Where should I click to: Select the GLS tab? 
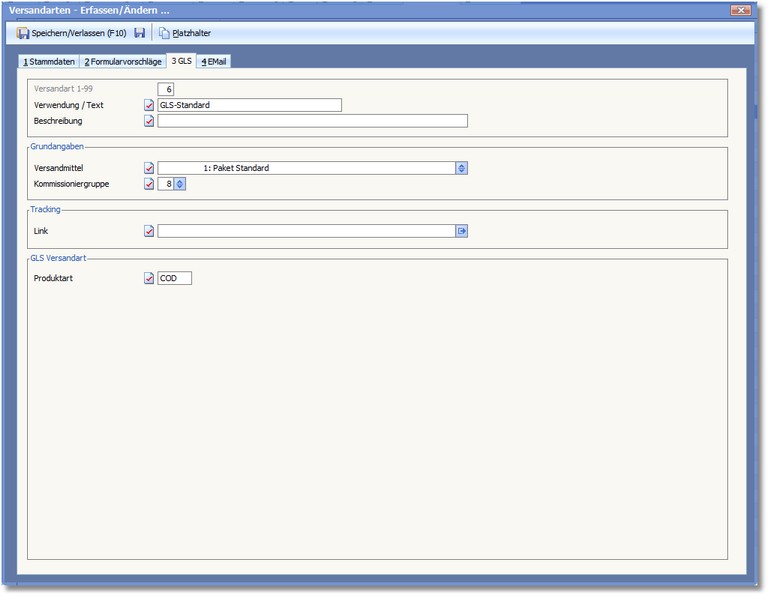(181, 61)
